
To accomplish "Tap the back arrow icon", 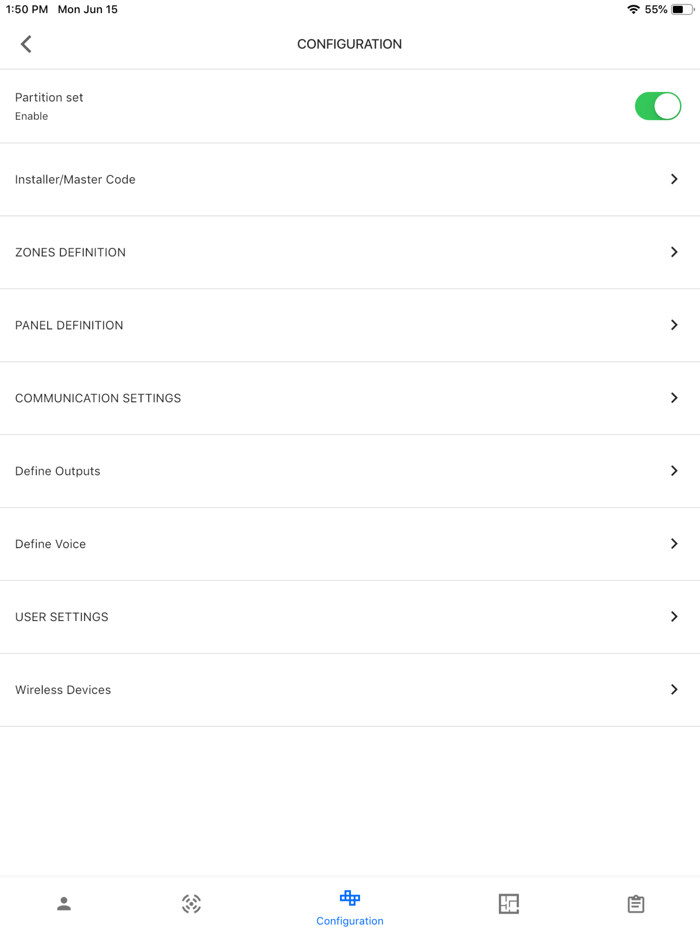I will pyautogui.click(x=26, y=44).
